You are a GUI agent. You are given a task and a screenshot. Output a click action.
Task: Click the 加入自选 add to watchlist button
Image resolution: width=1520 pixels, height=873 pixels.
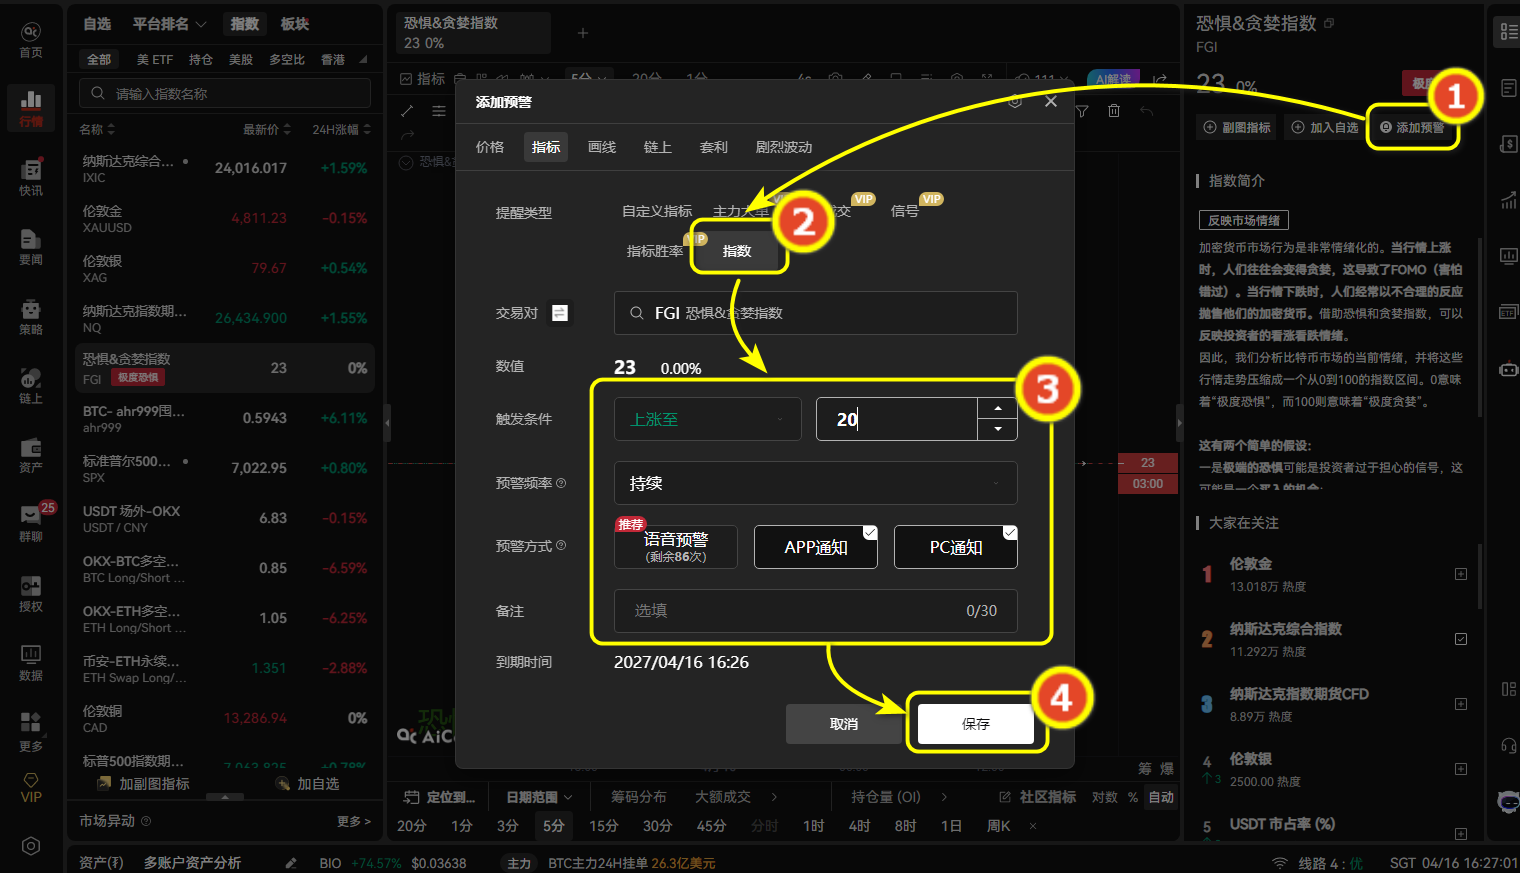pyautogui.click(x=1323, y=127)
